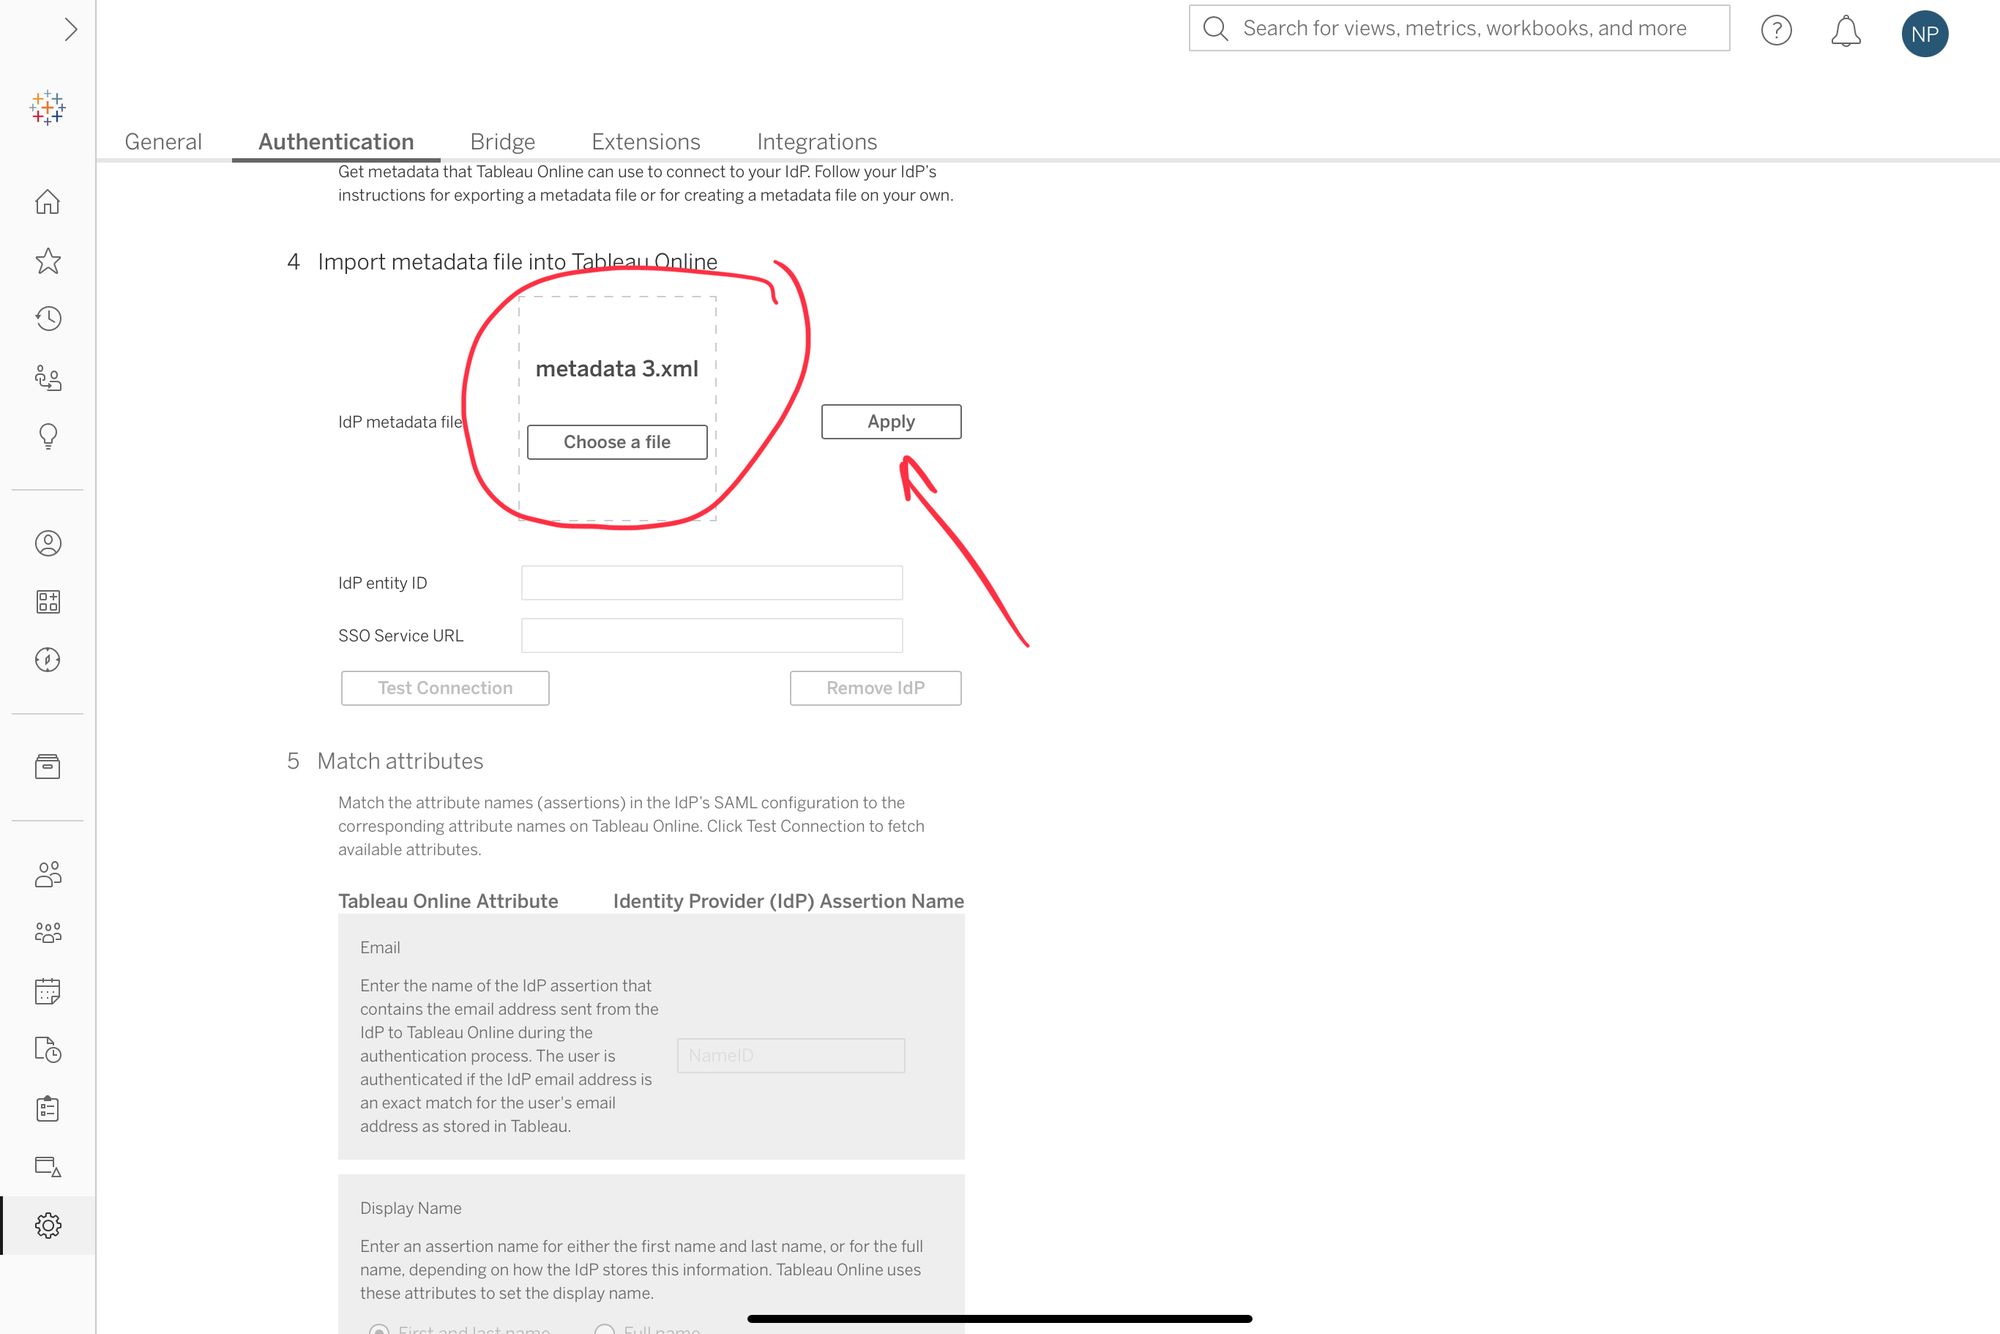Focus the search views and workbooks field
This screenshot has width=2000, height=1334.
pyautogui.click(x=1459, y=28)
